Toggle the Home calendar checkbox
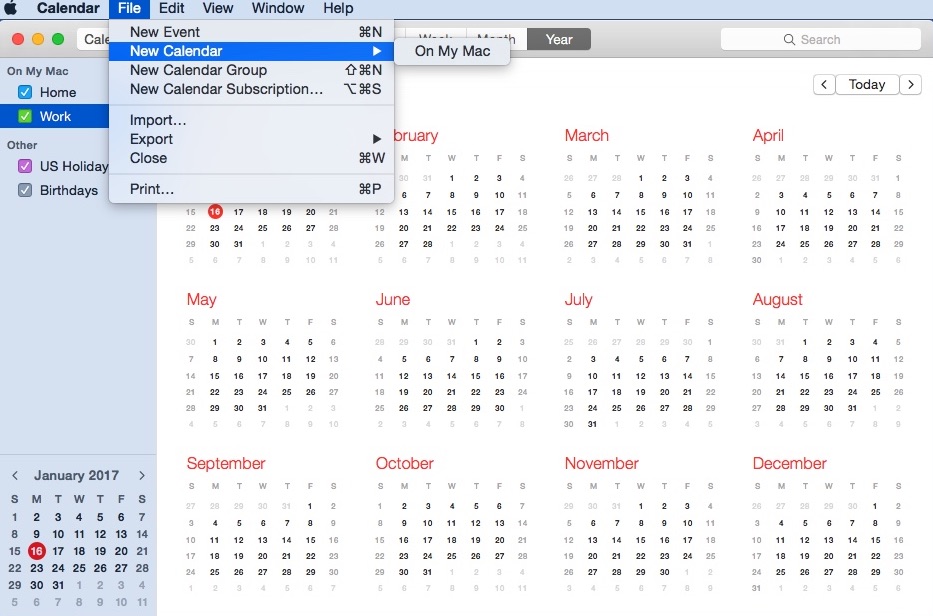The width and height of the screenshot is (933, 616). tap(25, 92)
